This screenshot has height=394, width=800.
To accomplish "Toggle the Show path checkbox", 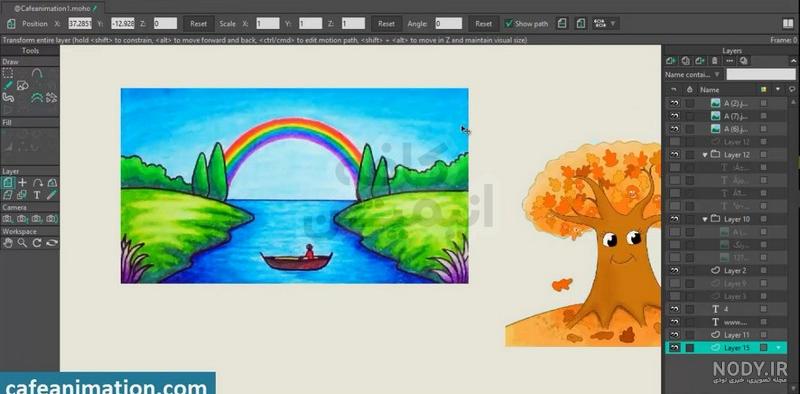I will [508, 23].
